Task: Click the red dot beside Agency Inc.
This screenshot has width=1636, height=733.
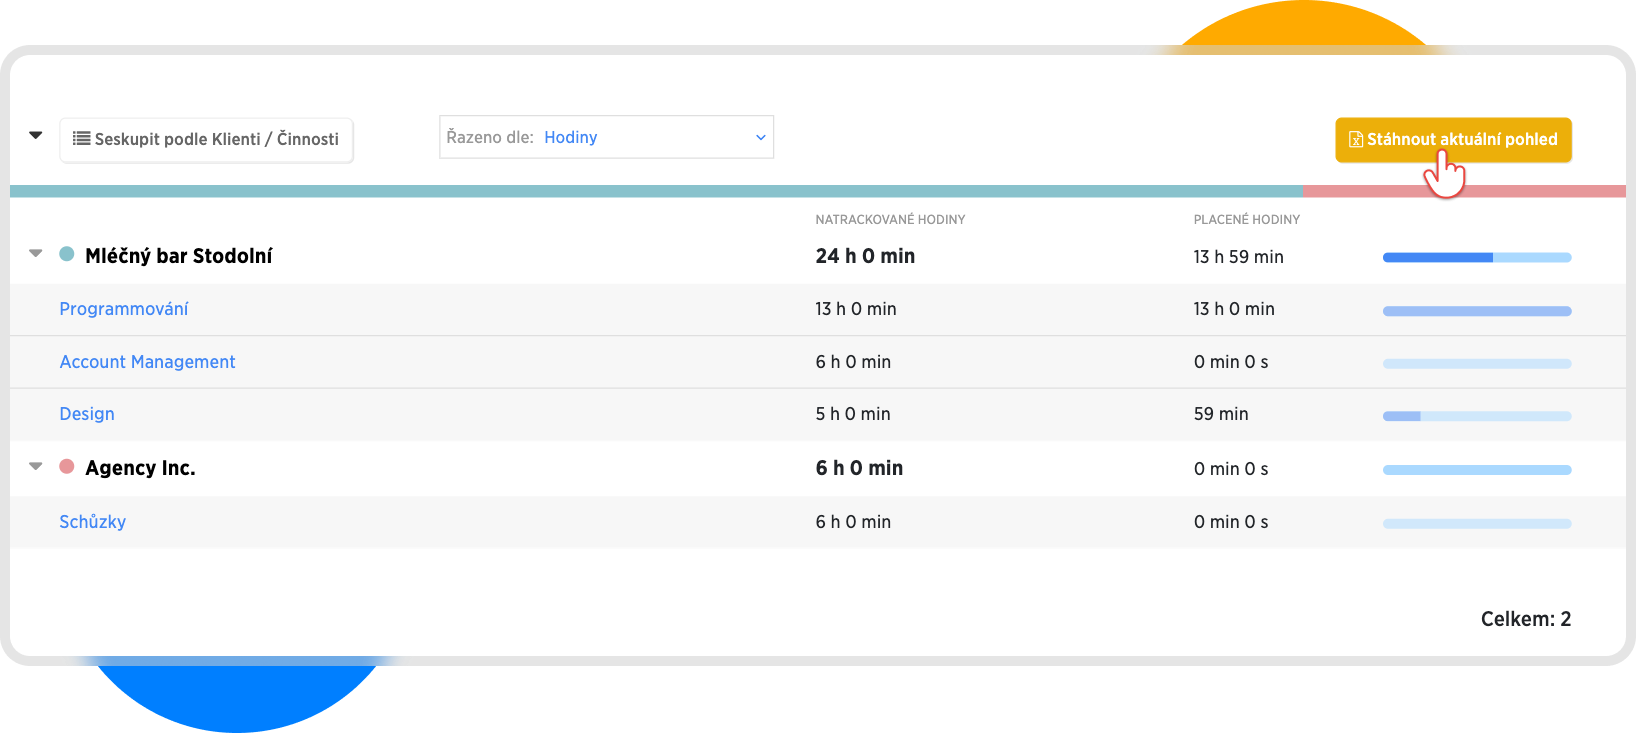Action: point(67,467)
